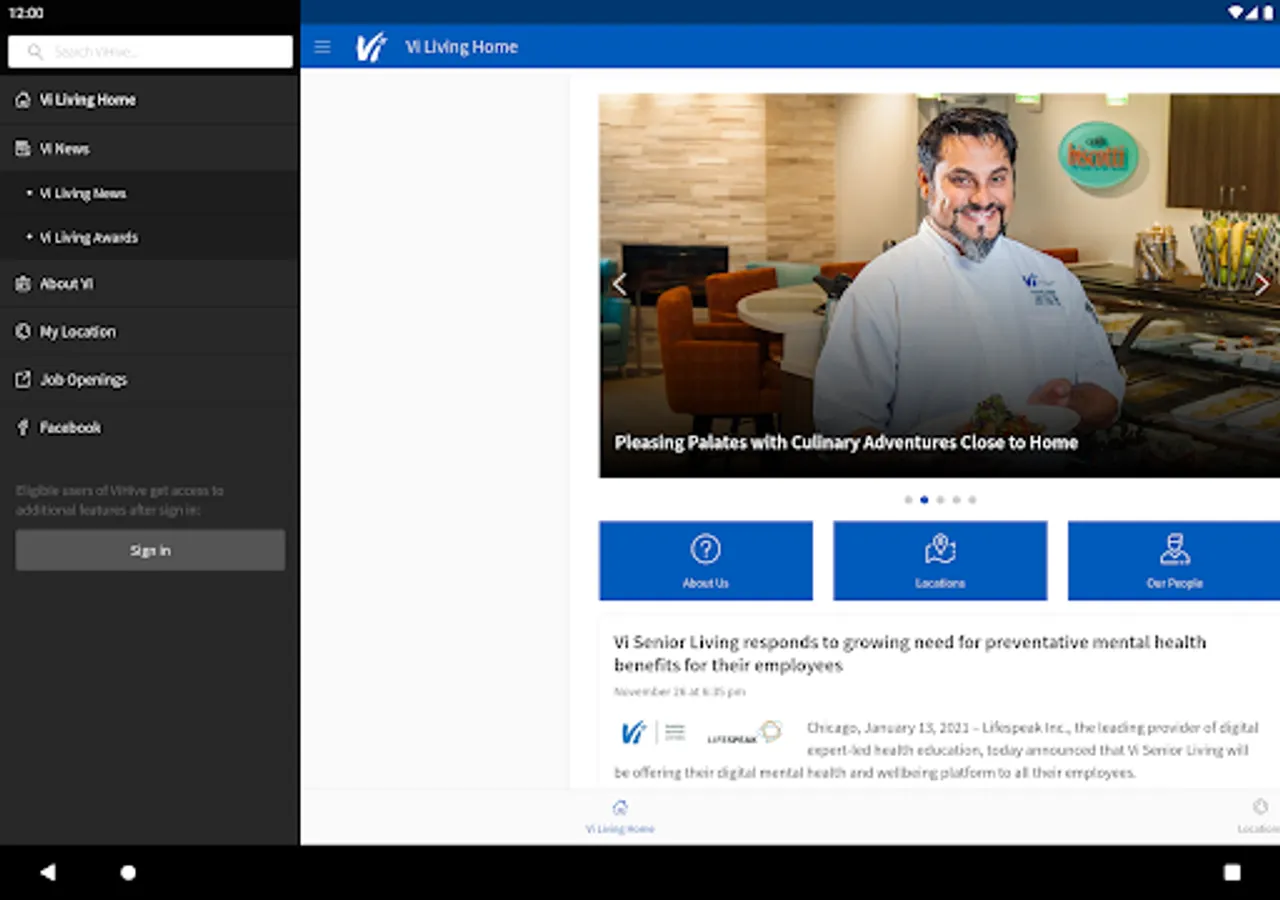
Task: Show next carousel slide
Action: click(1262, 285)
